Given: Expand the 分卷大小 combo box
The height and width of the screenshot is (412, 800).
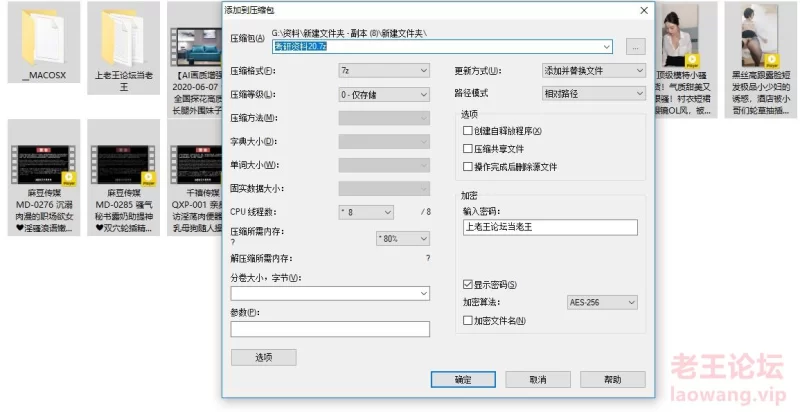Looking at the screenshot, I should pyautogui.click(x=330, y=293).
